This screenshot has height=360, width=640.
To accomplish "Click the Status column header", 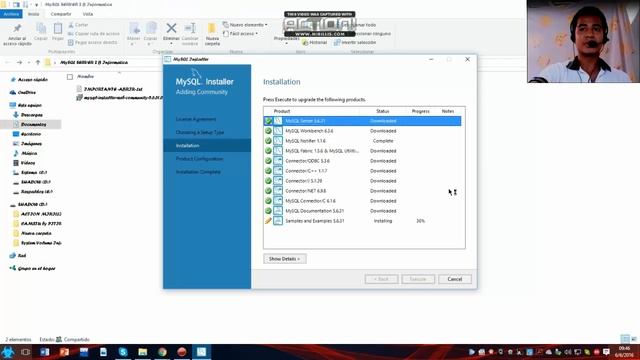I will point(382,111).
